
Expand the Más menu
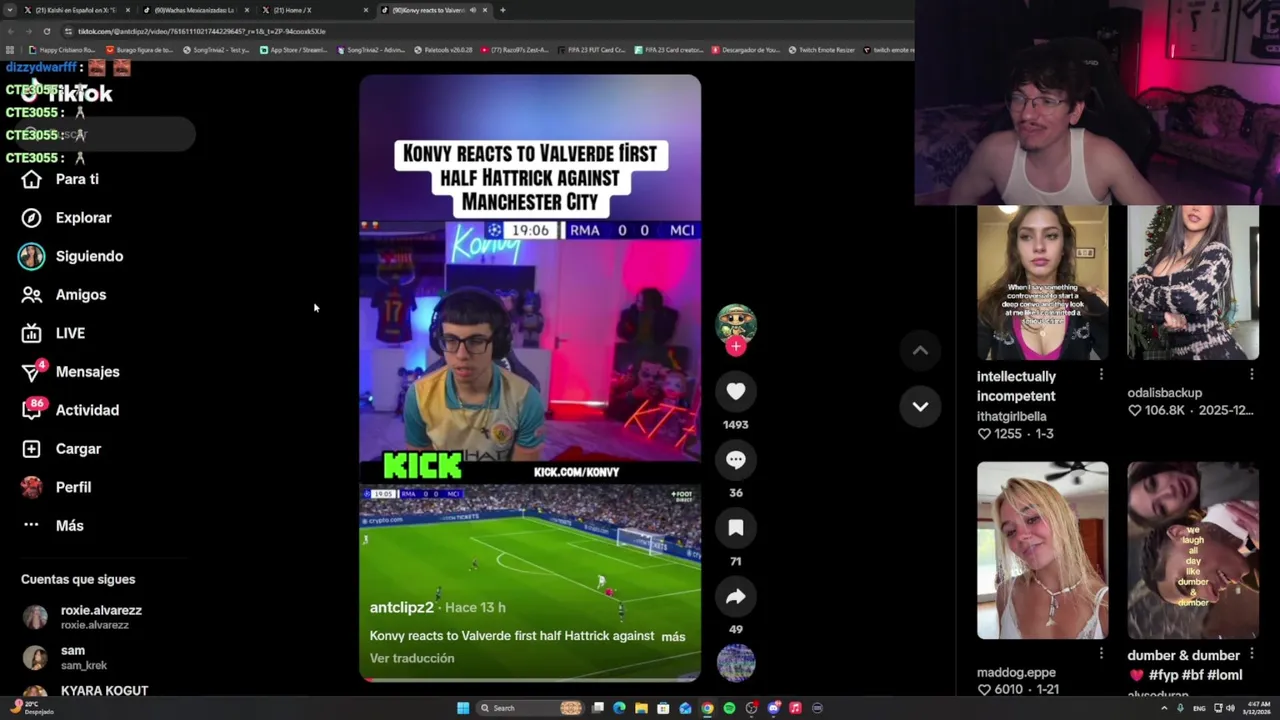pyautogui.click(x=52, y=526)
